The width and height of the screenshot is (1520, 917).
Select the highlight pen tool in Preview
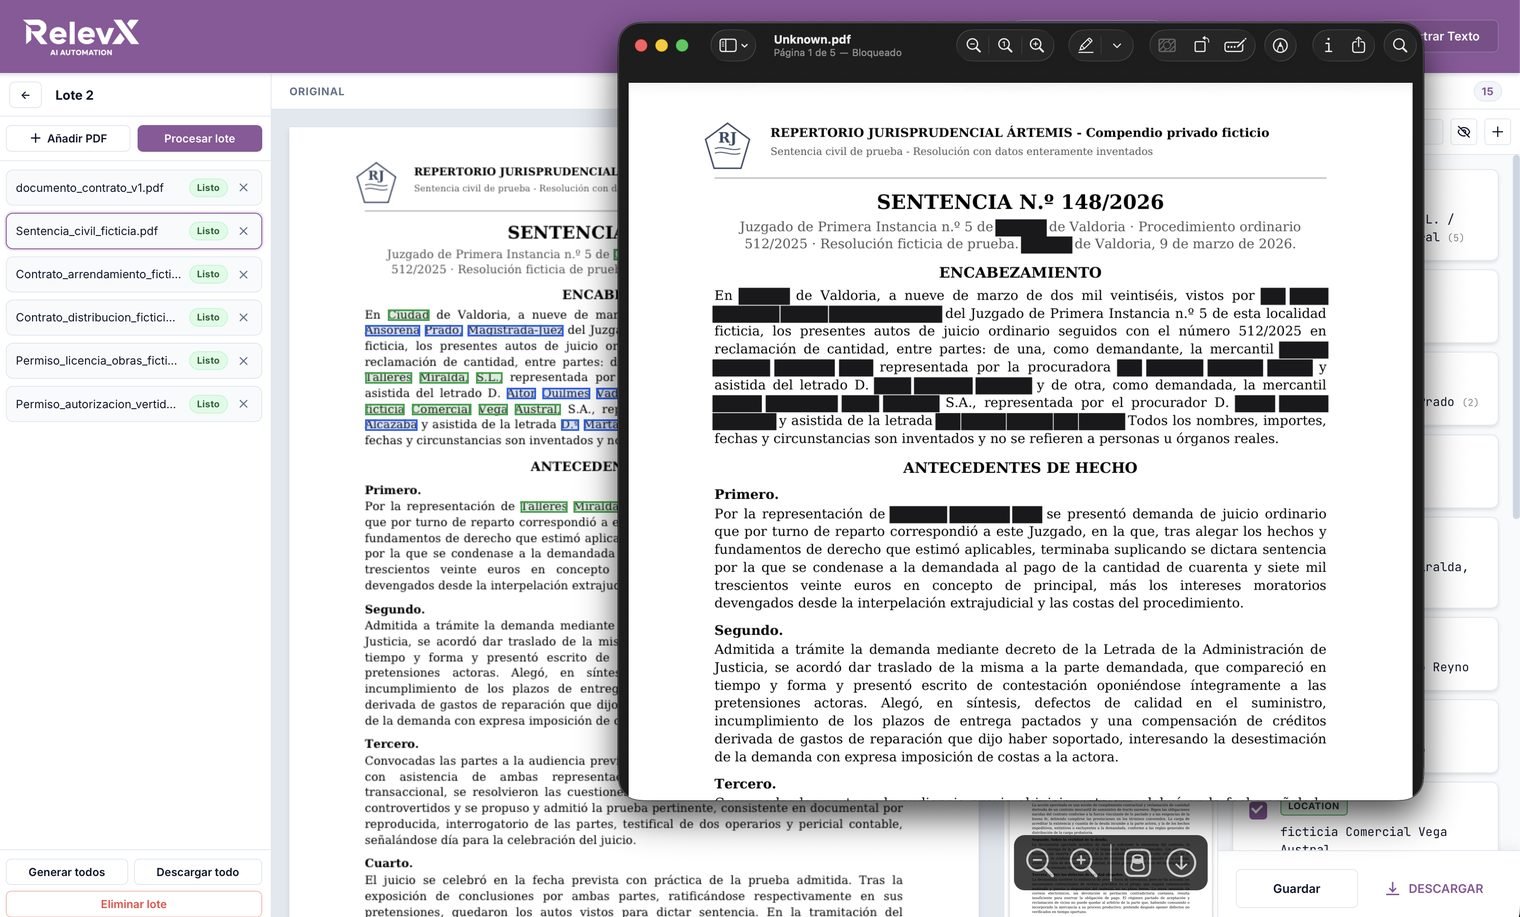pyautogui.click(x=1086, y=45)
